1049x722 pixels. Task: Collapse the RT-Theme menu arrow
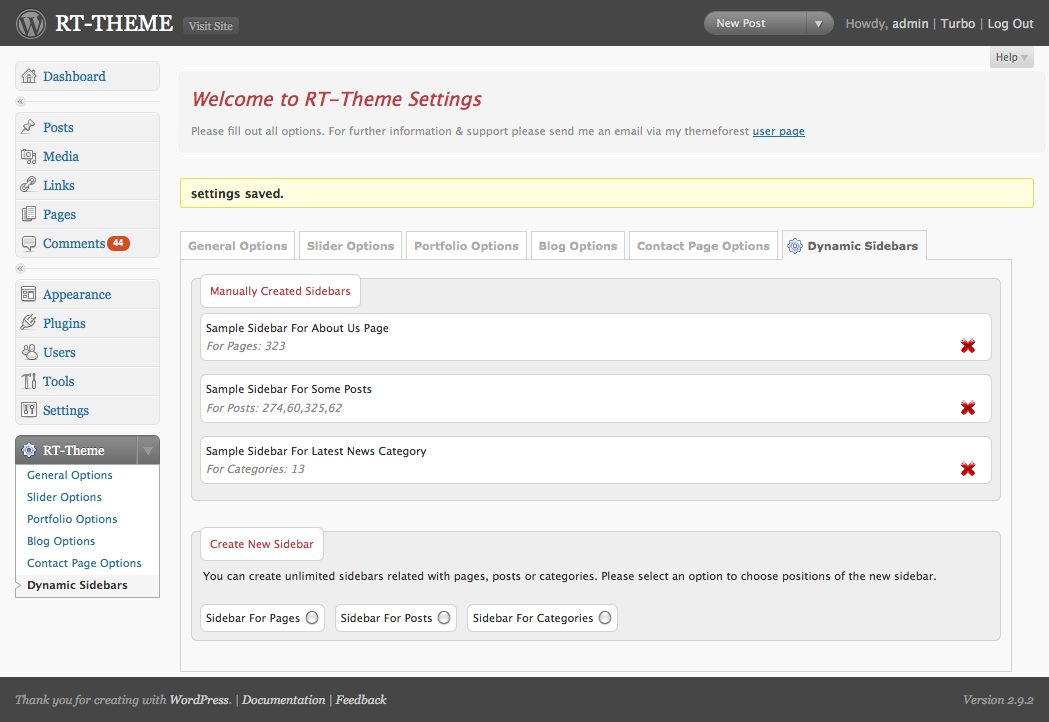148,450
